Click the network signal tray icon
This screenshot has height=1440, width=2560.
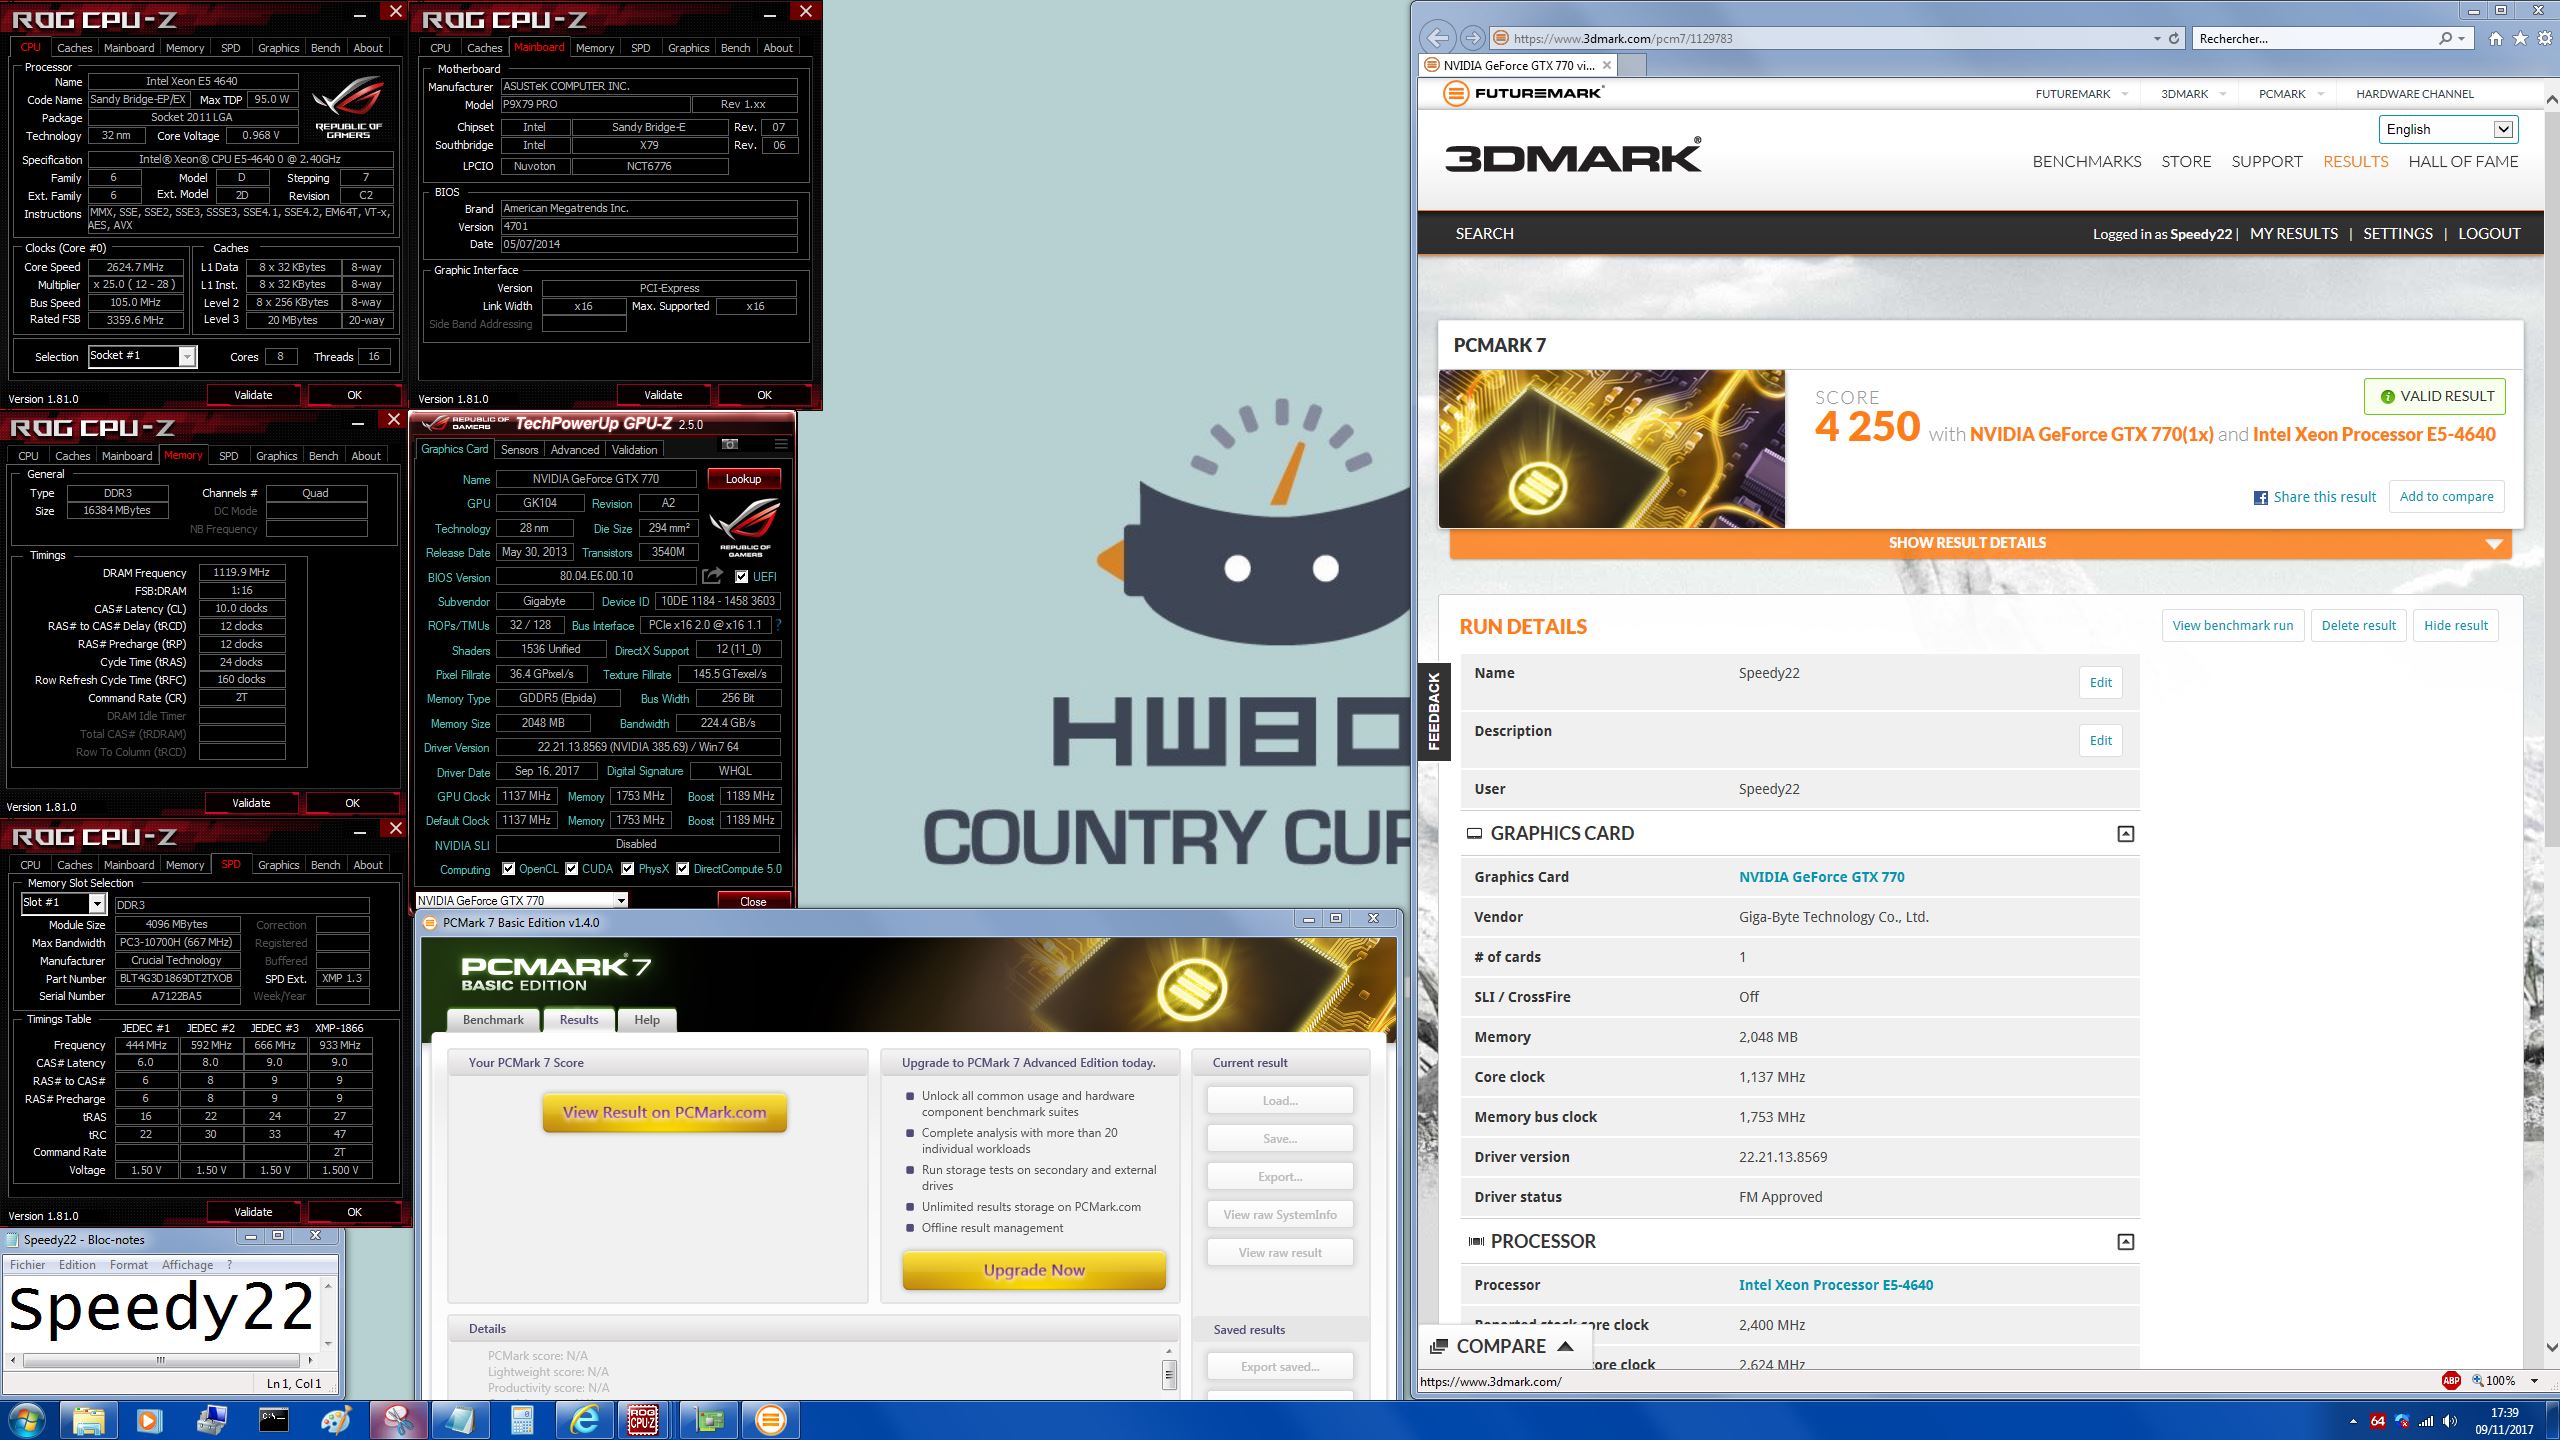point(2426,1421)
